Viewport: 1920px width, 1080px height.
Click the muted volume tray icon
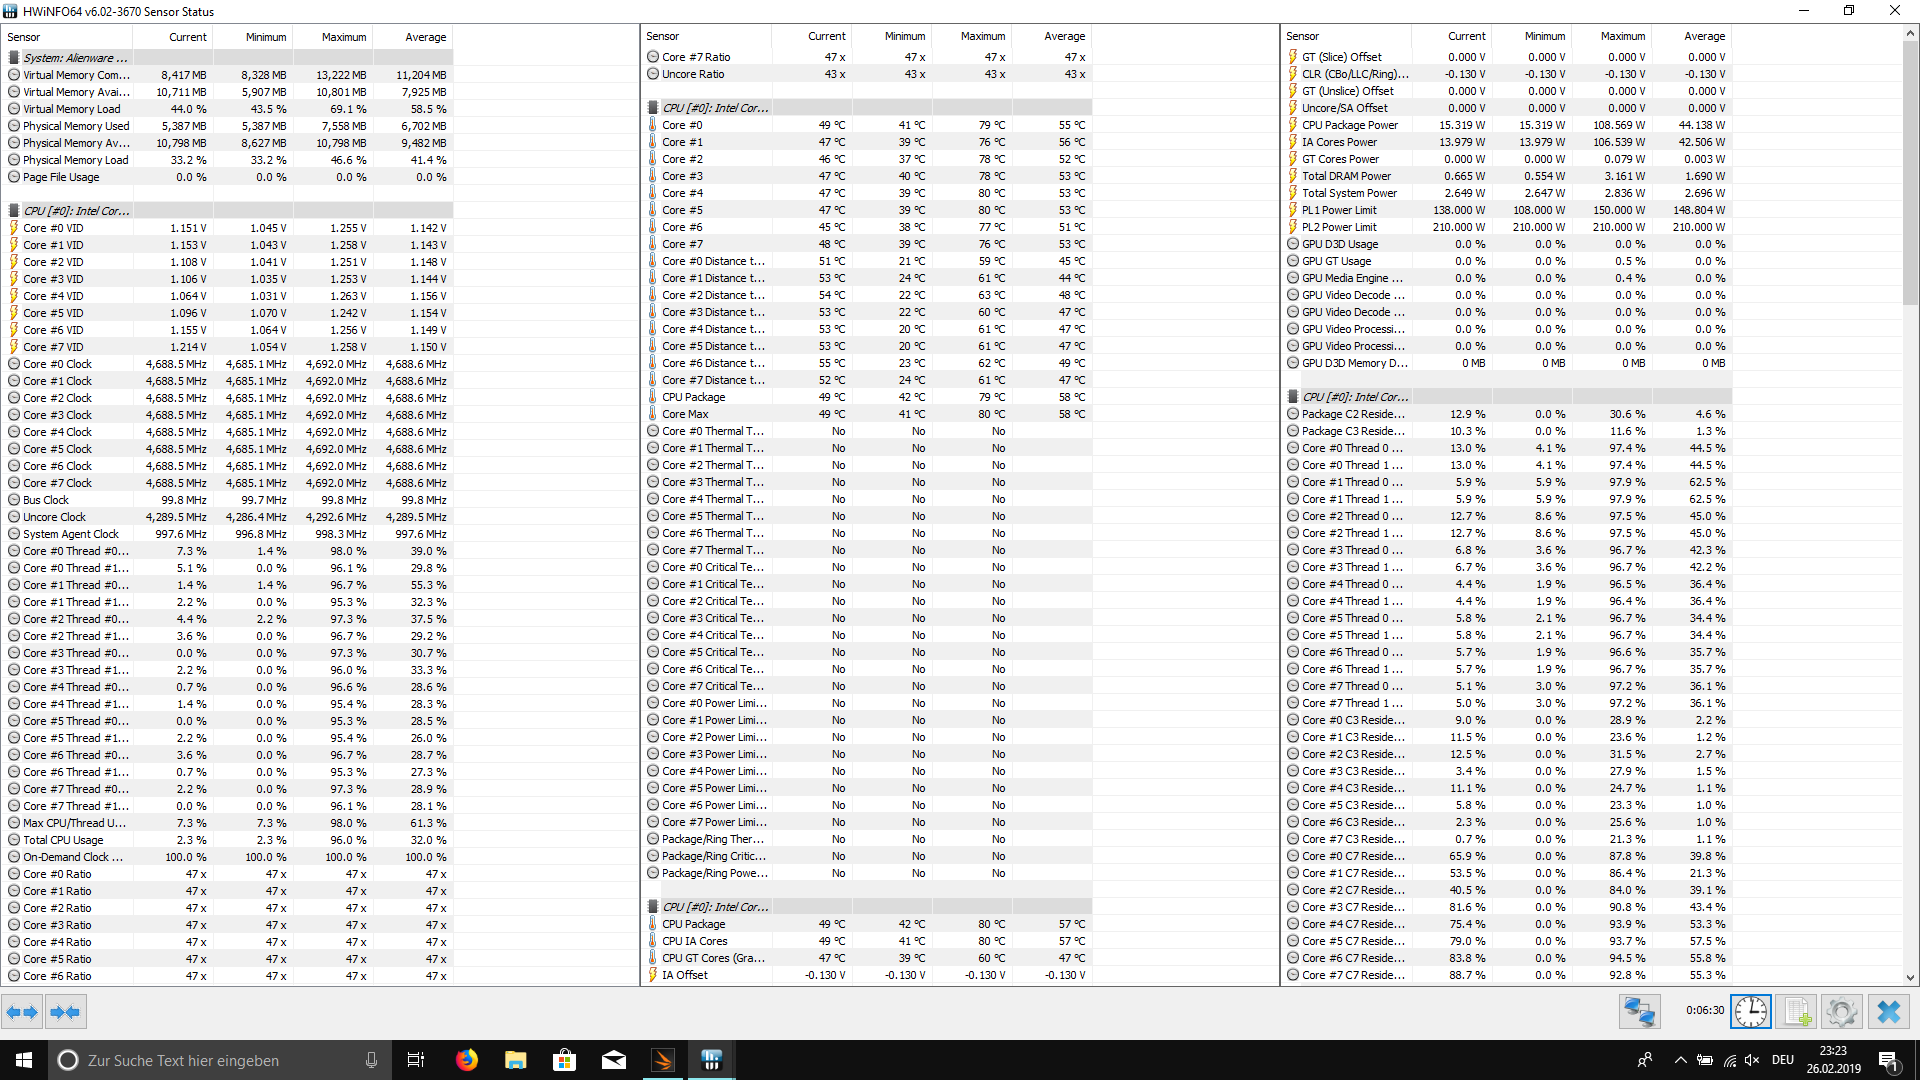[x=1752, y=1060]
